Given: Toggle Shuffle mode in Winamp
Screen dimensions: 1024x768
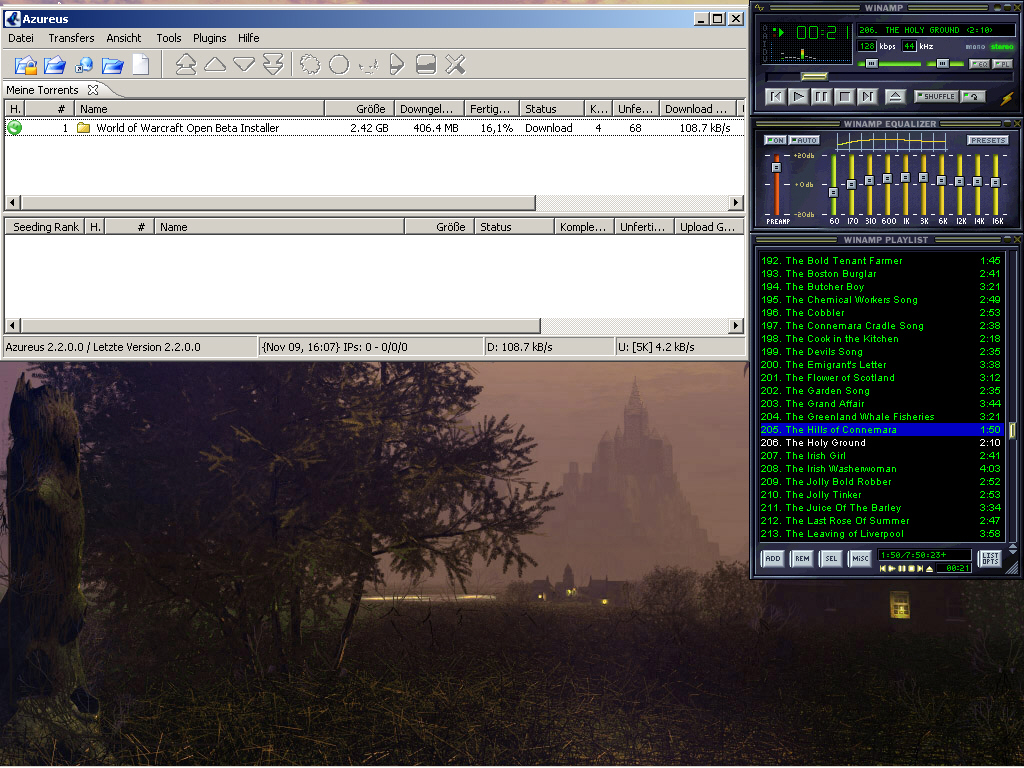Looking at the screenshot, I should (936, 97).
